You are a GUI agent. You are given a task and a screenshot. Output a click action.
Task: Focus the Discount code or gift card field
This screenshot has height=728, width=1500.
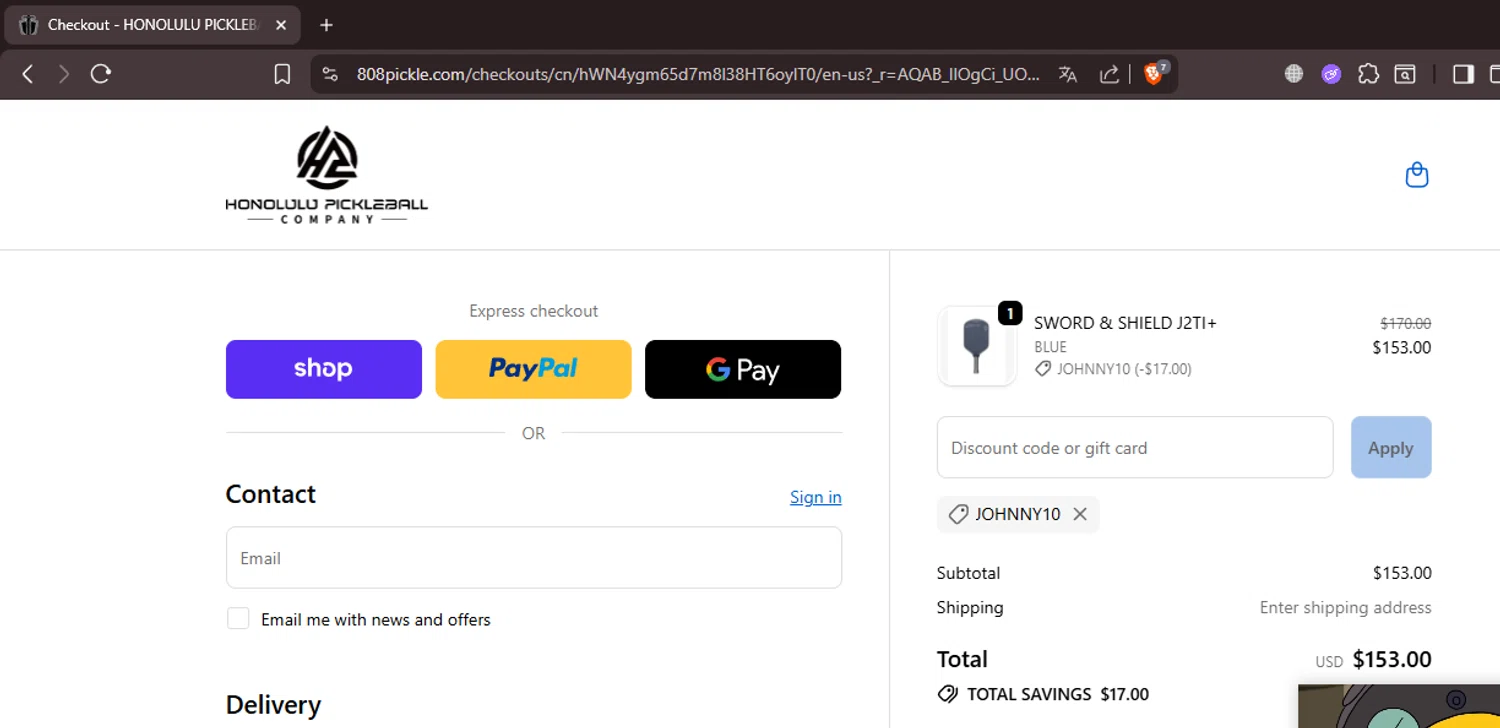pos(1135,447)
